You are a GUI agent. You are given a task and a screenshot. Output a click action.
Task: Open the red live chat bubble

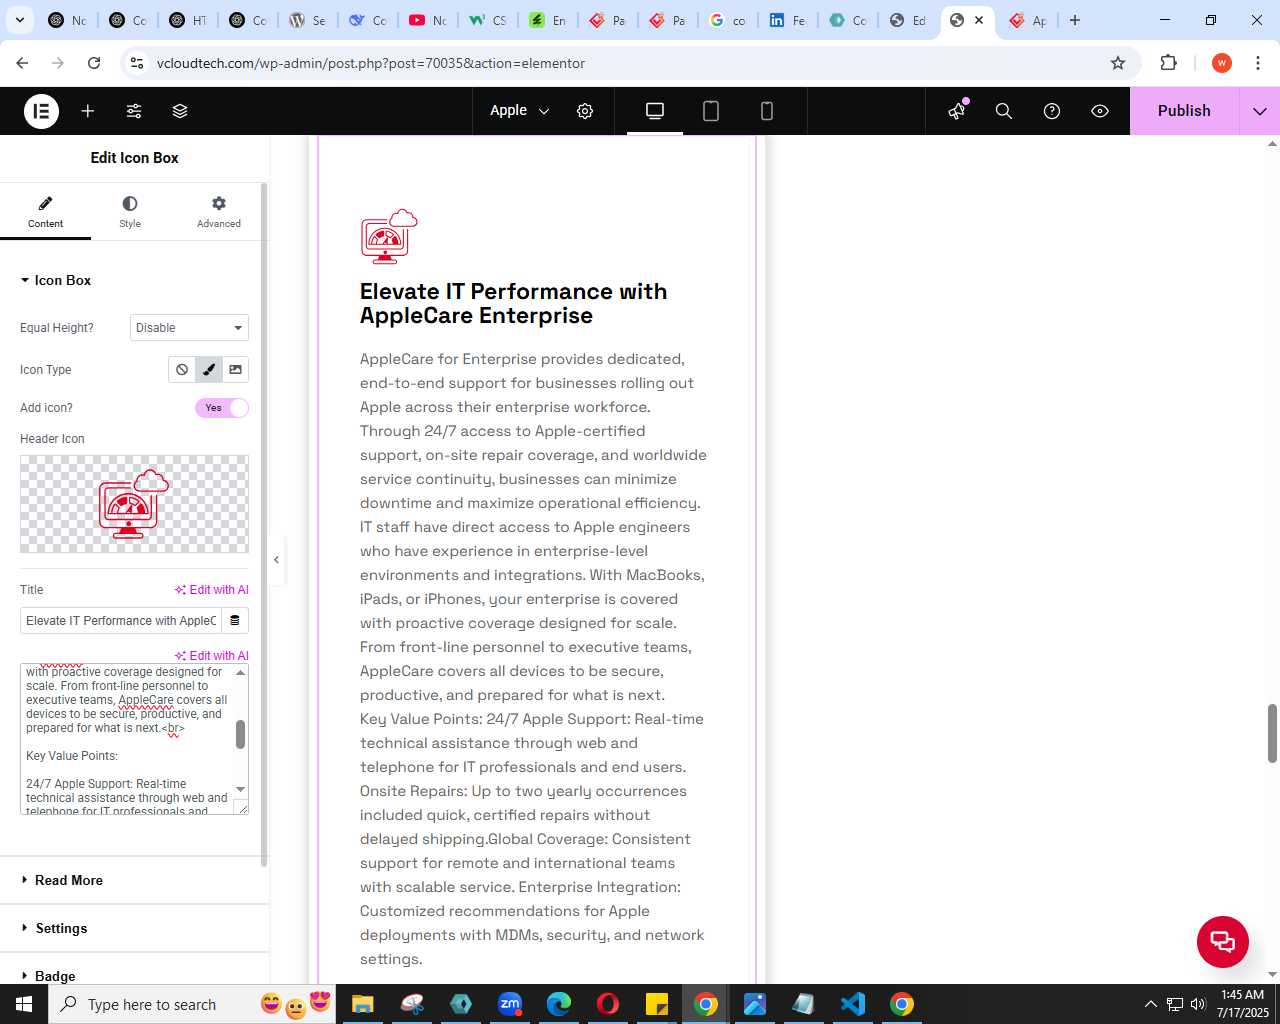coord(1223,941)
